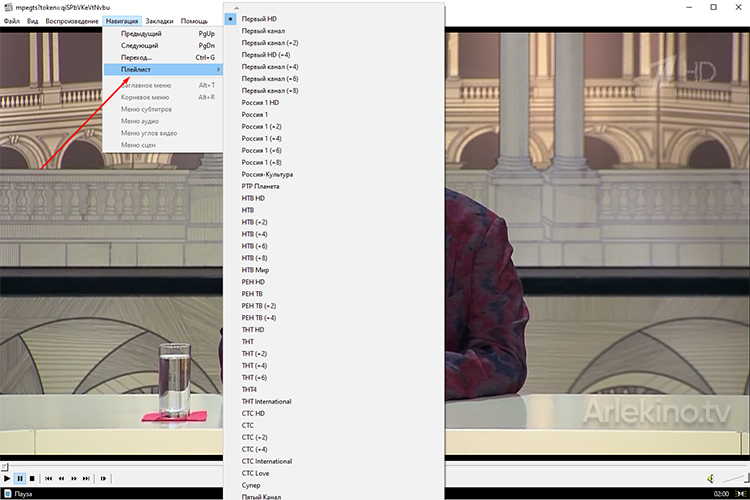Switch to Россия 1 HD channel
The width and height of the screenshot is (750, 500).
333,102
